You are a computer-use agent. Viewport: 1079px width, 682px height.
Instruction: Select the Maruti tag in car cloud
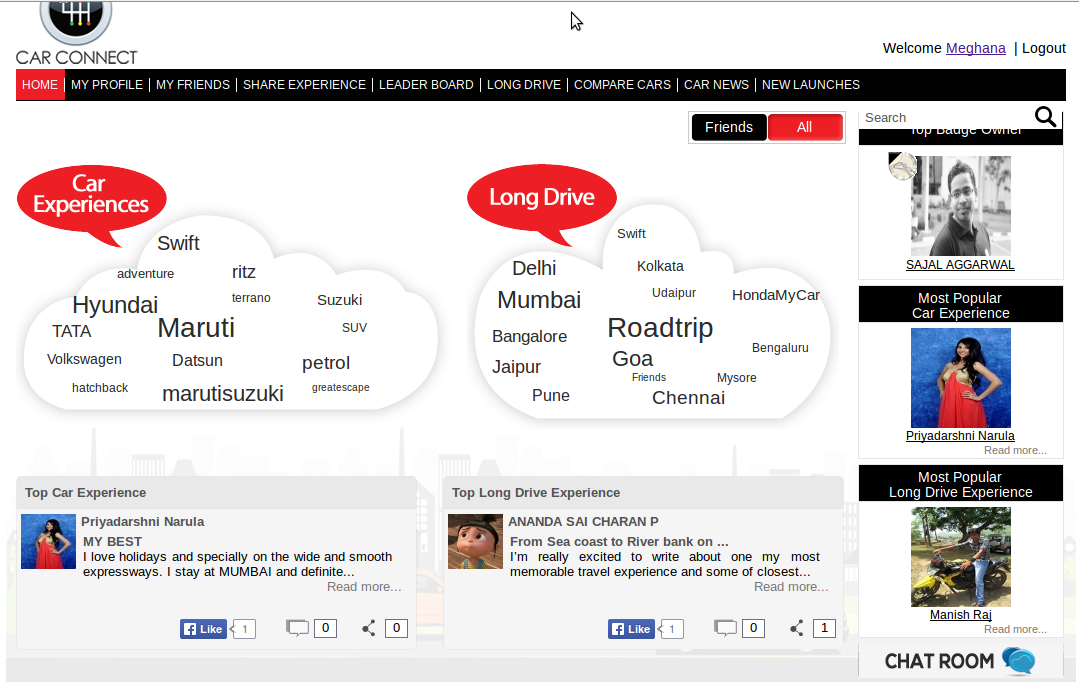196,328
